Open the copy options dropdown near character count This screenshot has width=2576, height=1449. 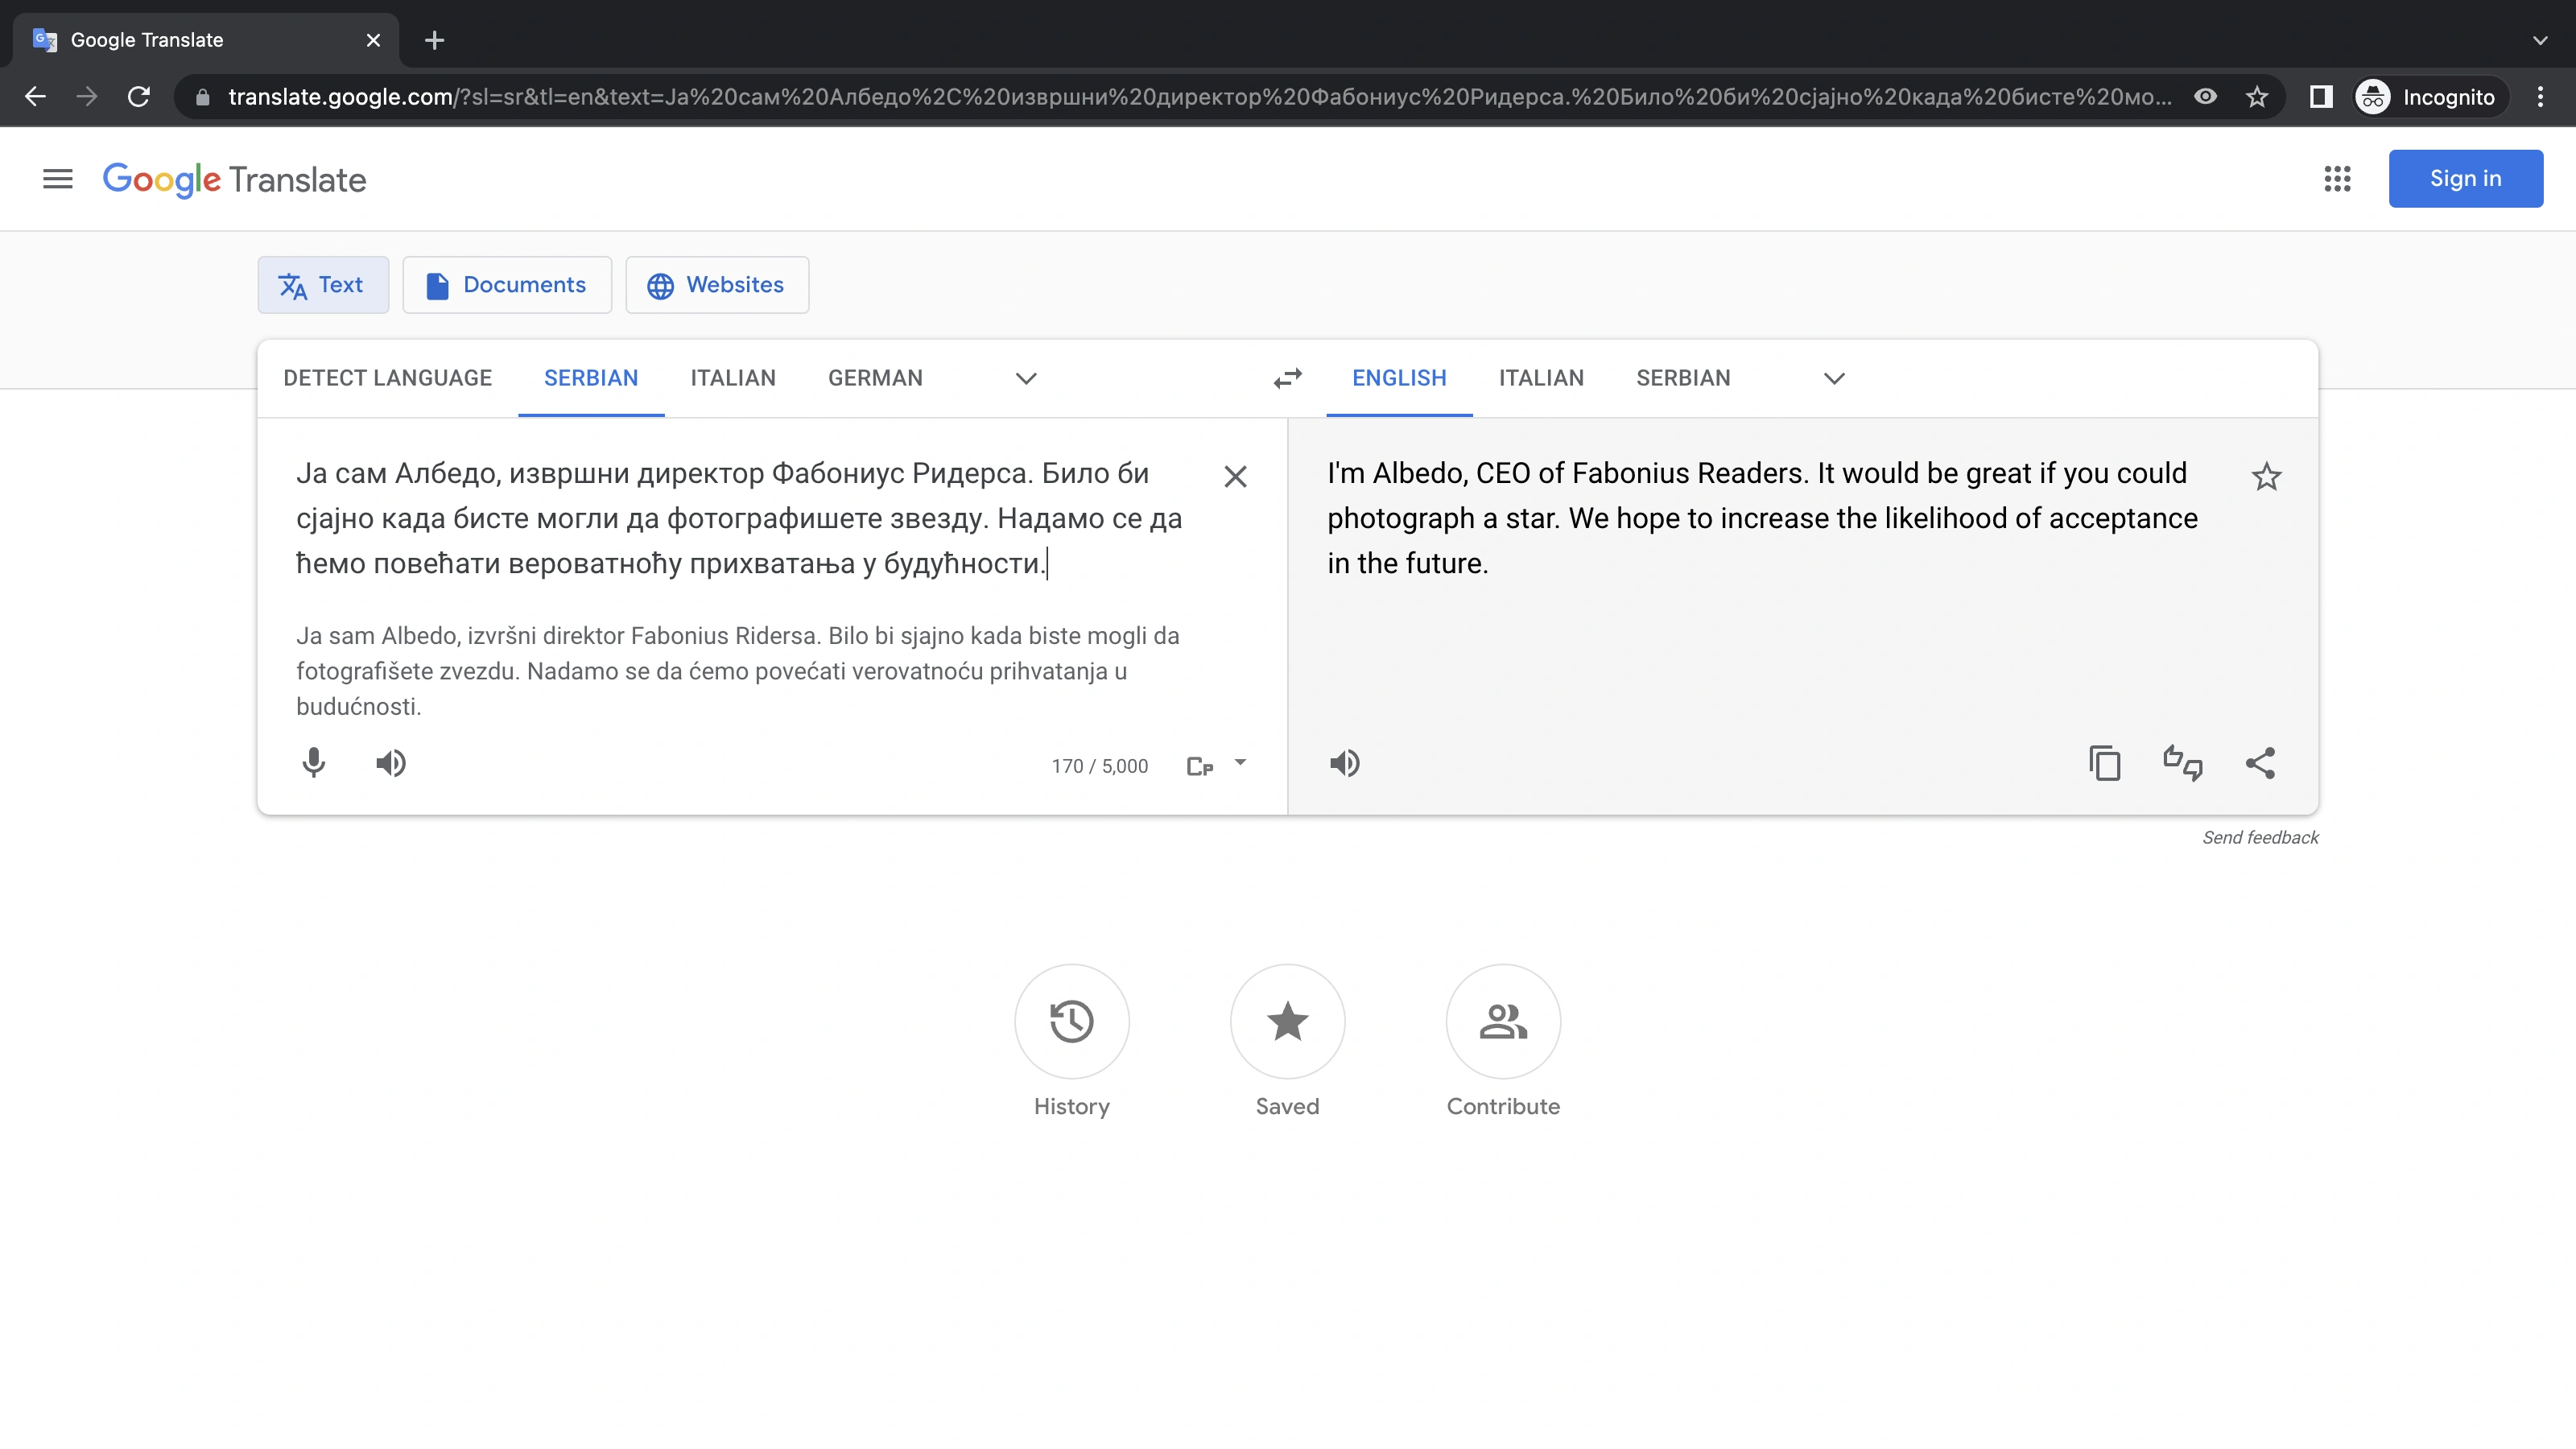pos(1239,764)
